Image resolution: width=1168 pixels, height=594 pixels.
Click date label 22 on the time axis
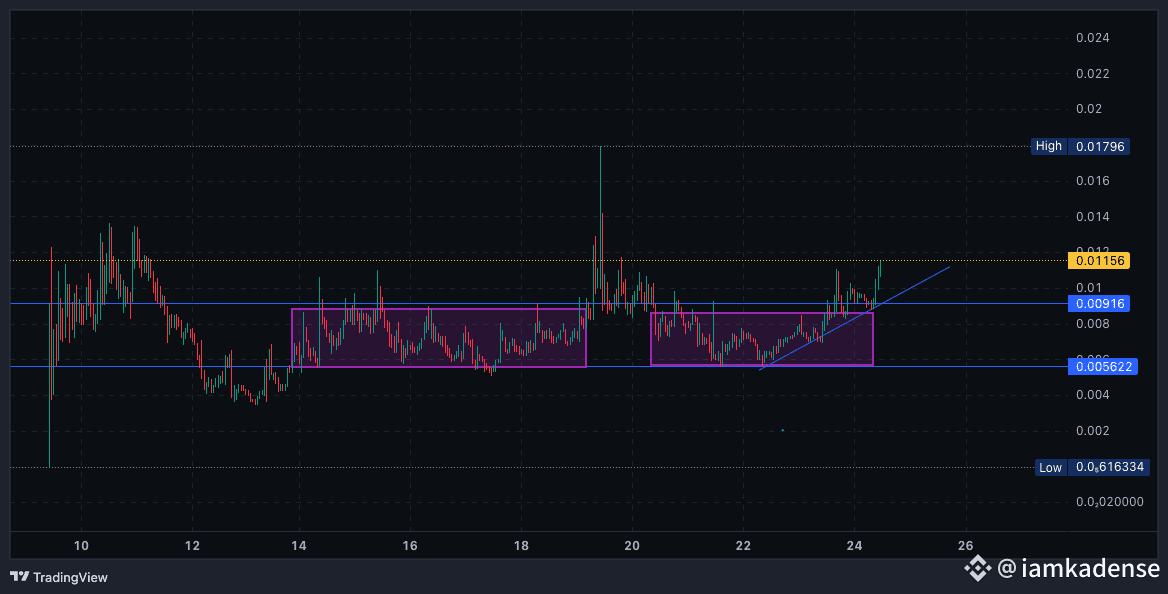(x=743, y=546)
